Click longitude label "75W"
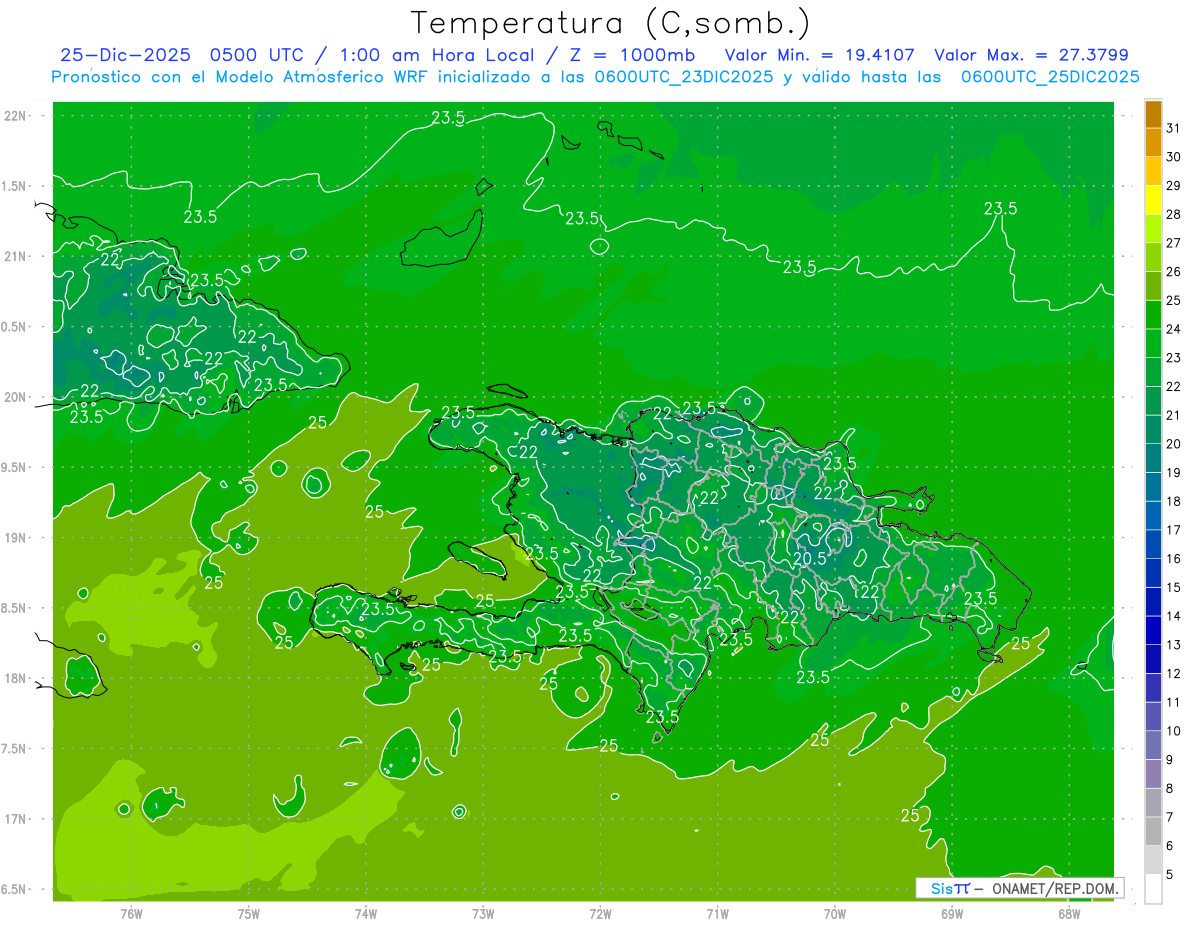 point(249,913)
